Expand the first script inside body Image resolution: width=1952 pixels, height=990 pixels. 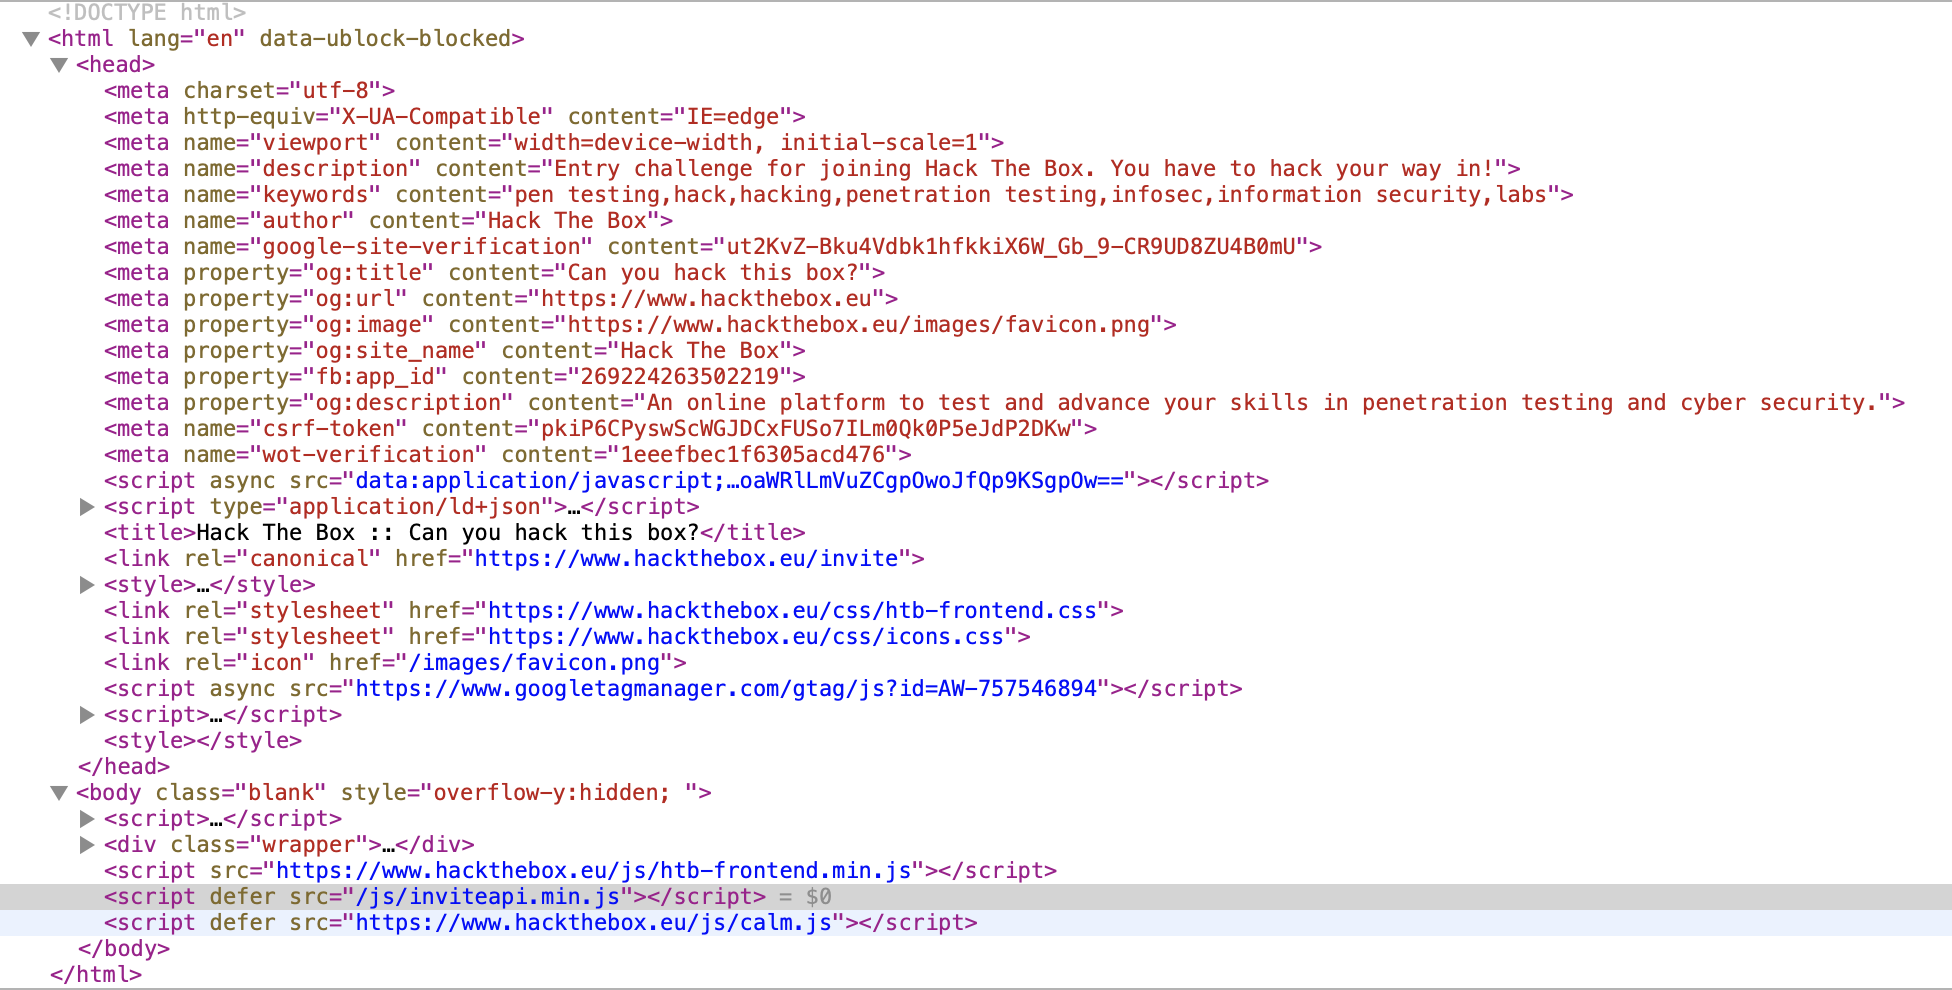pyautogui.click(x=87, y=819)
